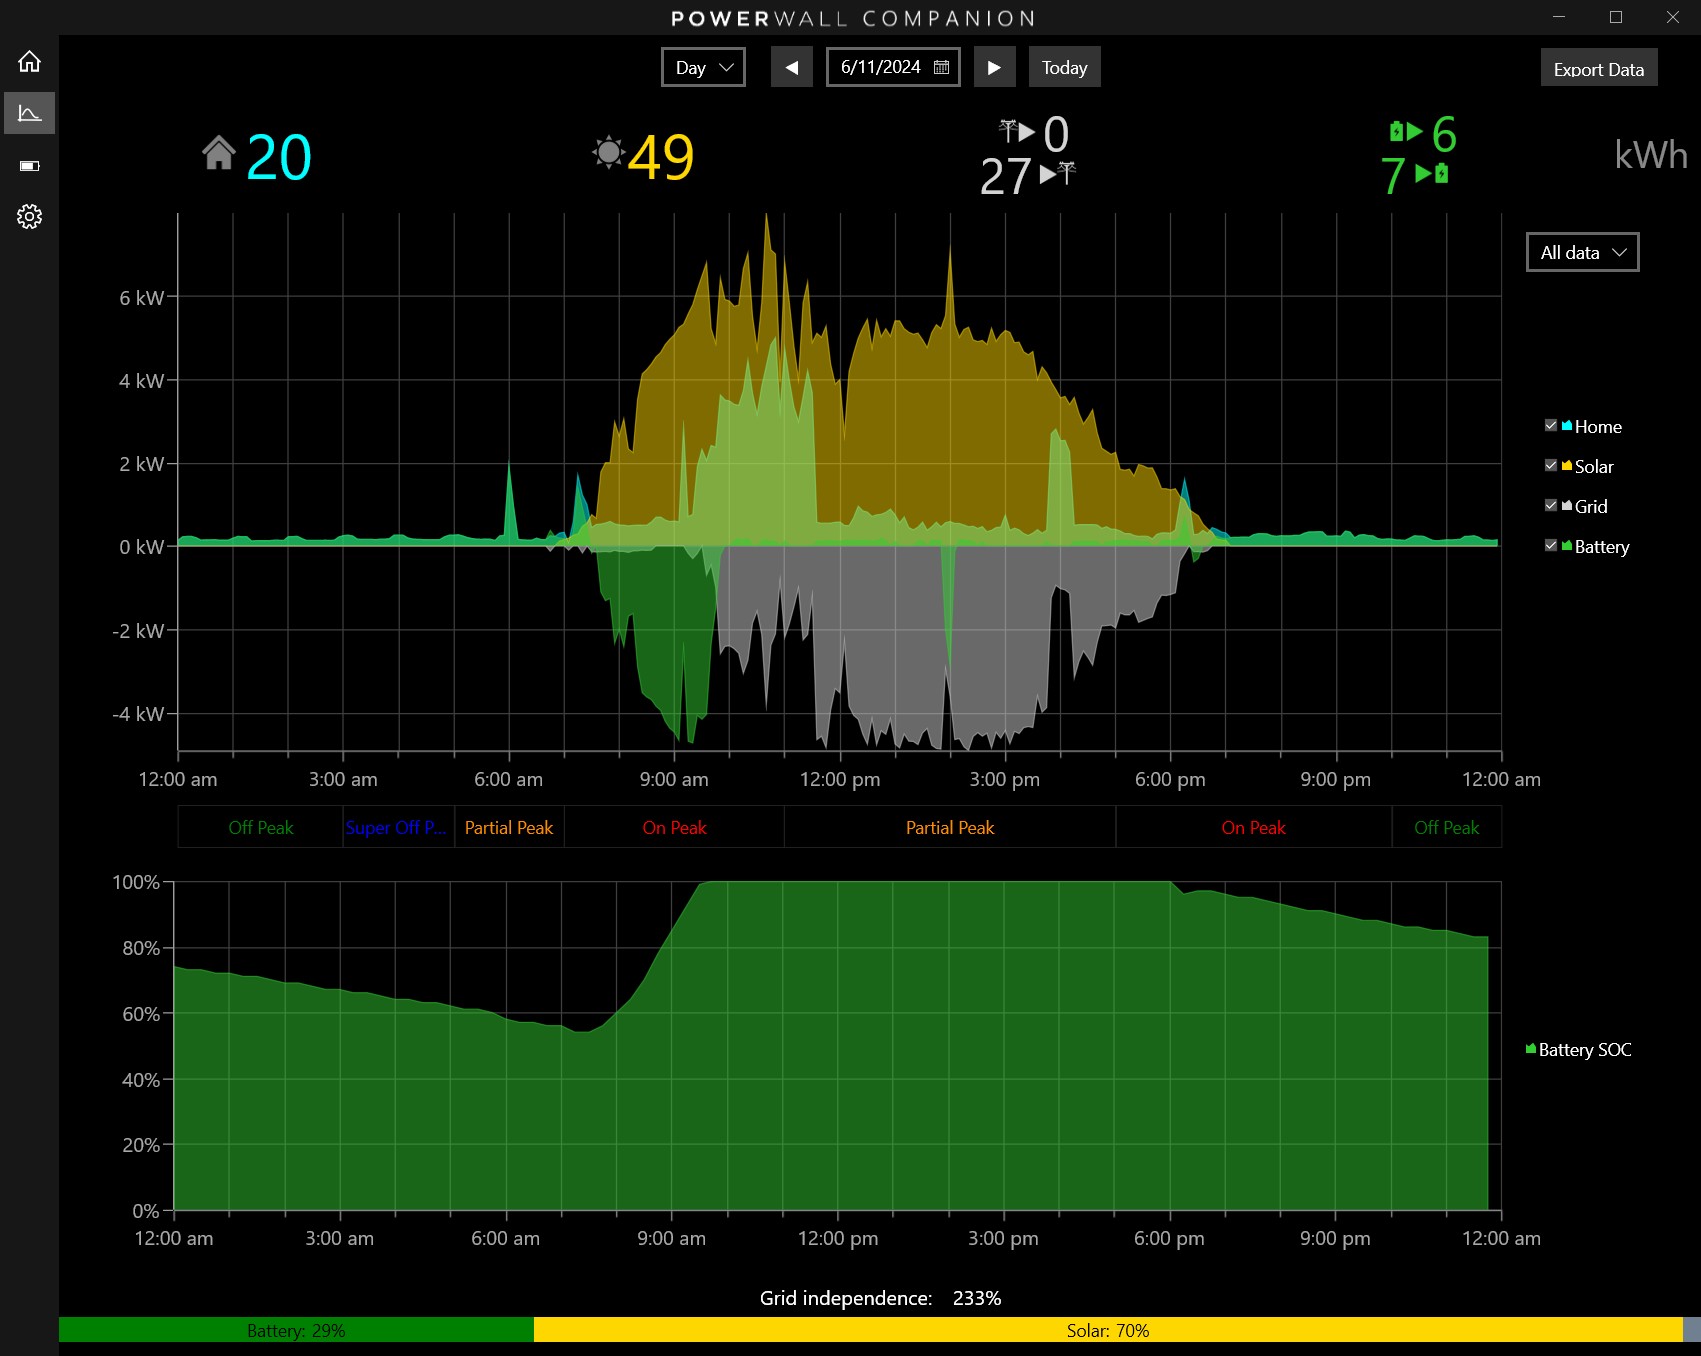
Task: Open the All data dropdown
Action: [x=1583, y=252]
